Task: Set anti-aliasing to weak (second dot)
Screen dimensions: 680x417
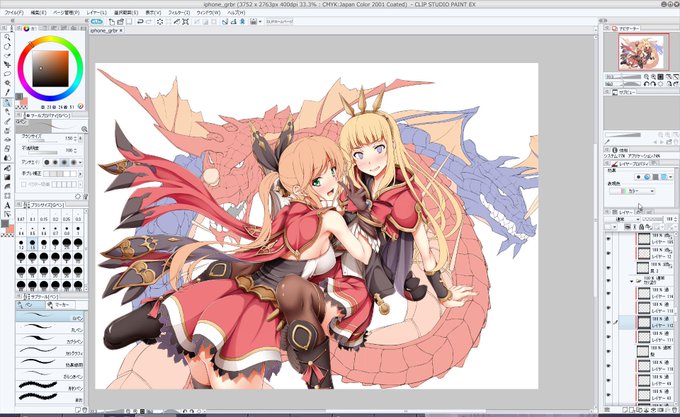Action: pyautogui.click(x=56, y=162)
